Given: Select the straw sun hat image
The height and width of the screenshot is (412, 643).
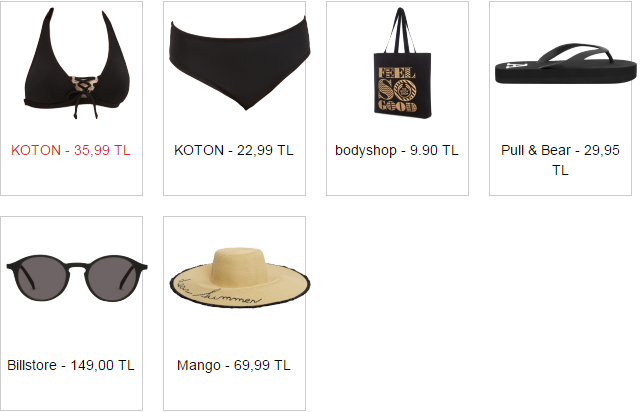Looking at the screenshot, I should 240,278.
